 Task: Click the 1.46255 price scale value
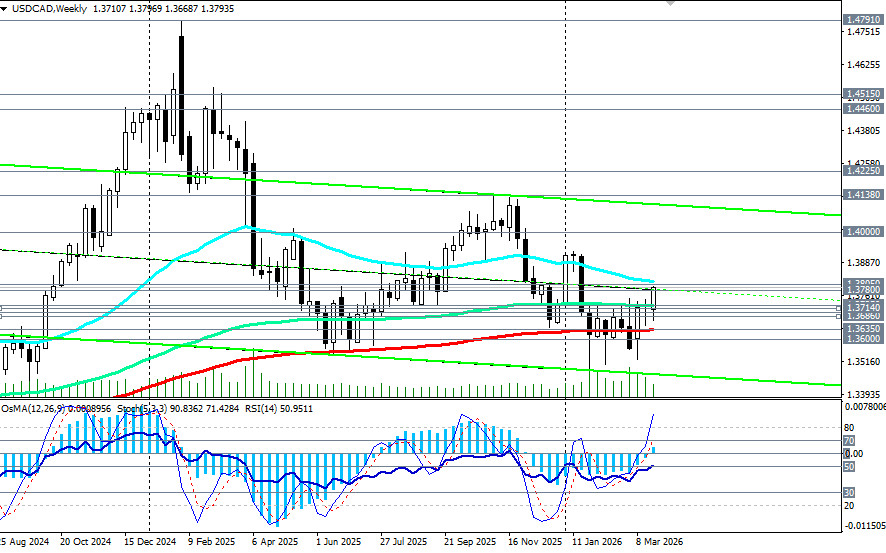pos(865,65)
